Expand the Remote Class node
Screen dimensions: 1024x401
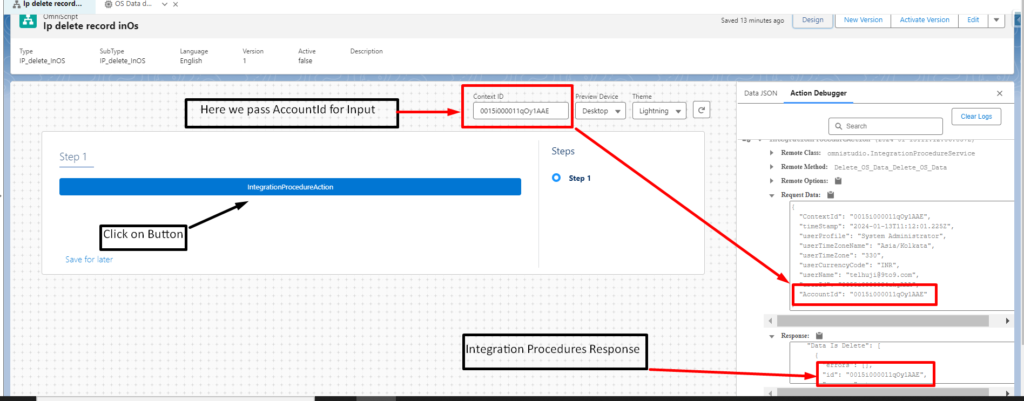point(771,153)
